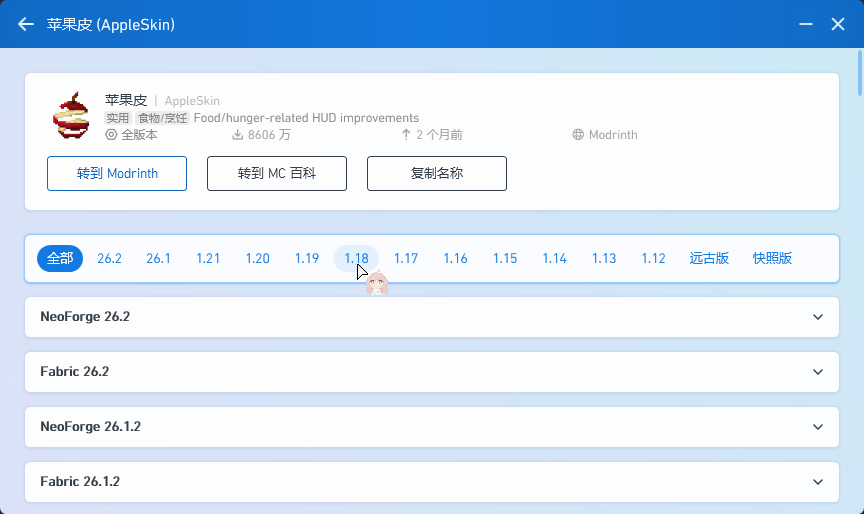Filter by version 1.17
Screen dimensions: 864x514
pyautogui.click(x=406, y=258)
